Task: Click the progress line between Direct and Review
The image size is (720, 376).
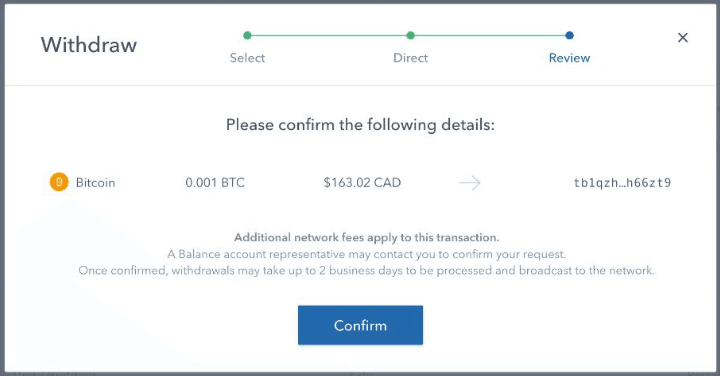Action: [490, 35]
